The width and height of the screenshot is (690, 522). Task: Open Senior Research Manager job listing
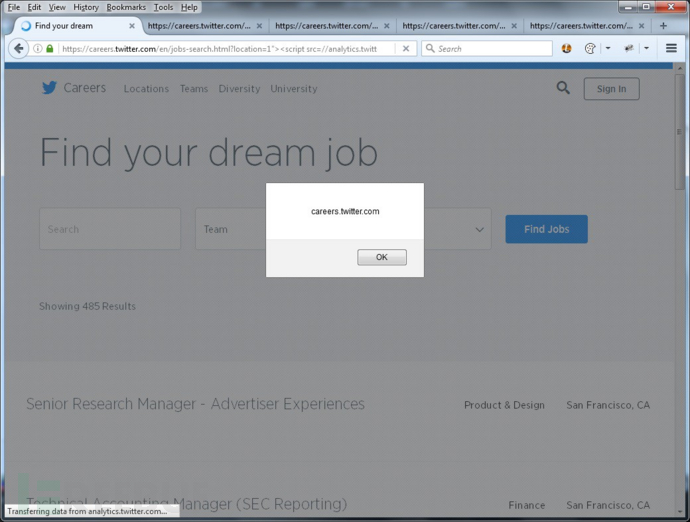[x=195, y=404]
